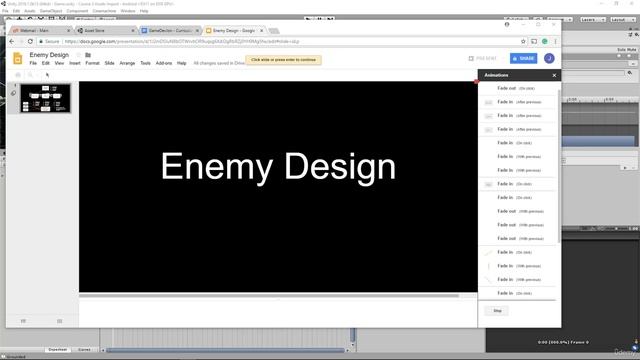
Task: Click the browser address bar URL
Action: 182,41
